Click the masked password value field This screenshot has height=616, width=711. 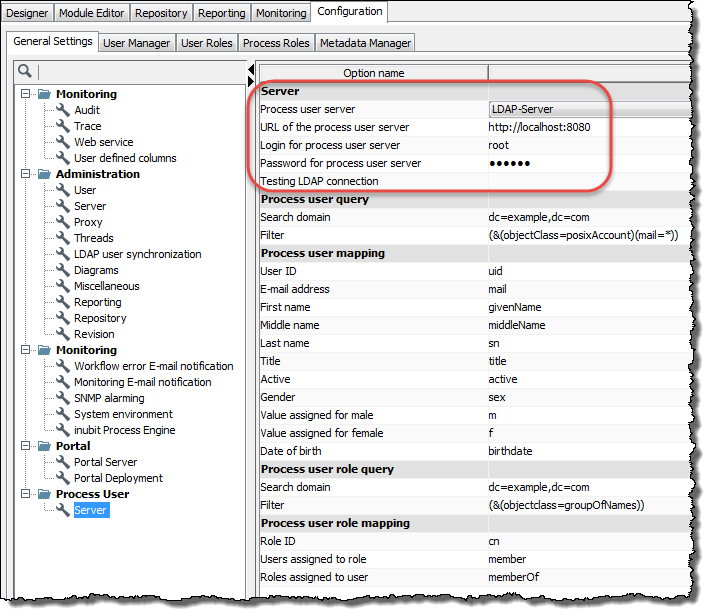click(589, 163)
